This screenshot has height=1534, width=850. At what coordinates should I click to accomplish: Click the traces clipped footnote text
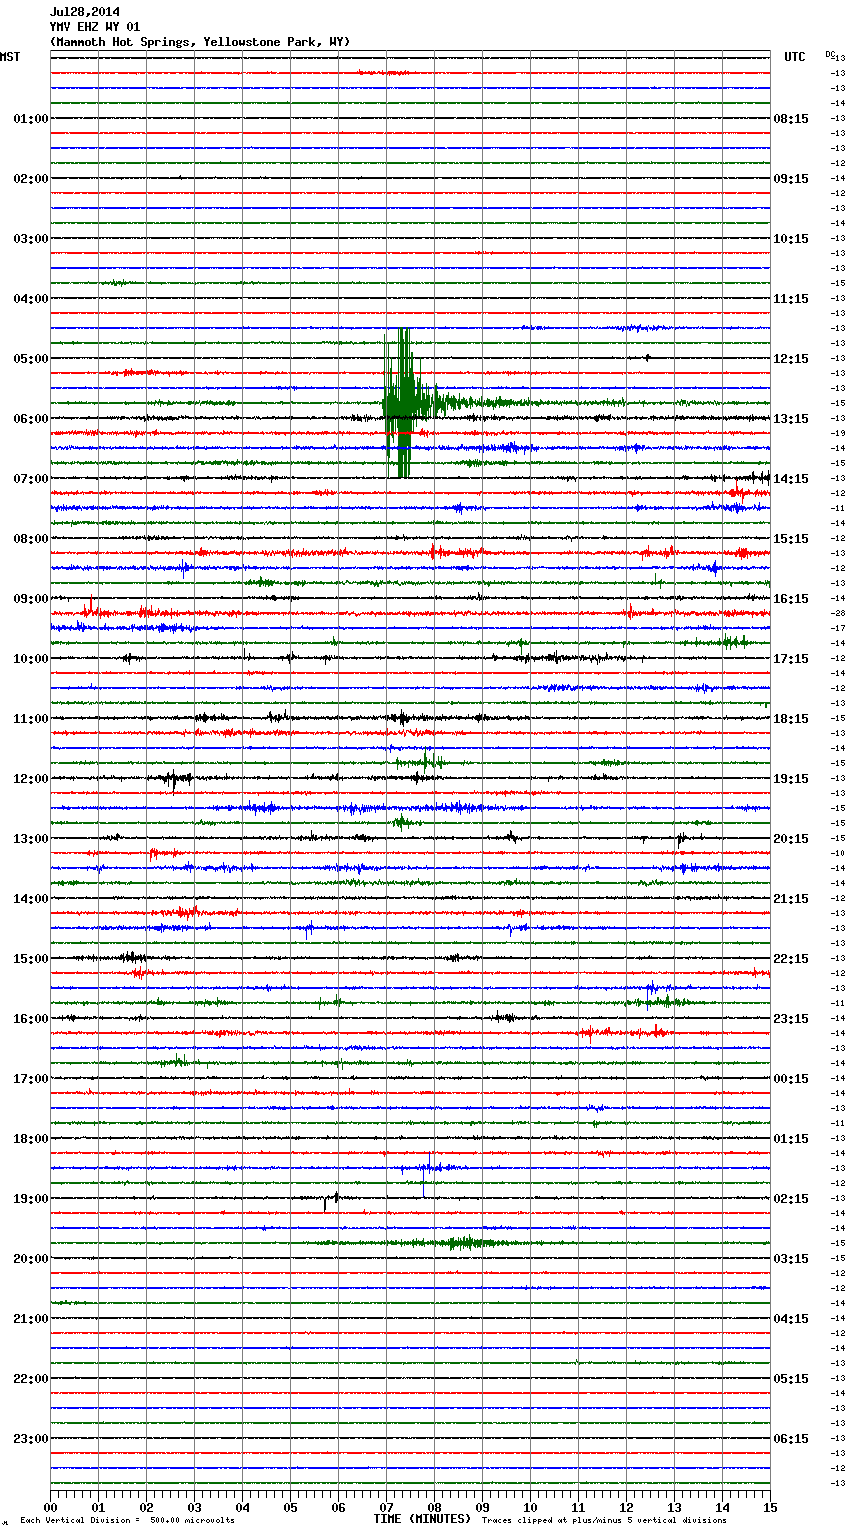pyautogui.click(x=604, y=1520)
